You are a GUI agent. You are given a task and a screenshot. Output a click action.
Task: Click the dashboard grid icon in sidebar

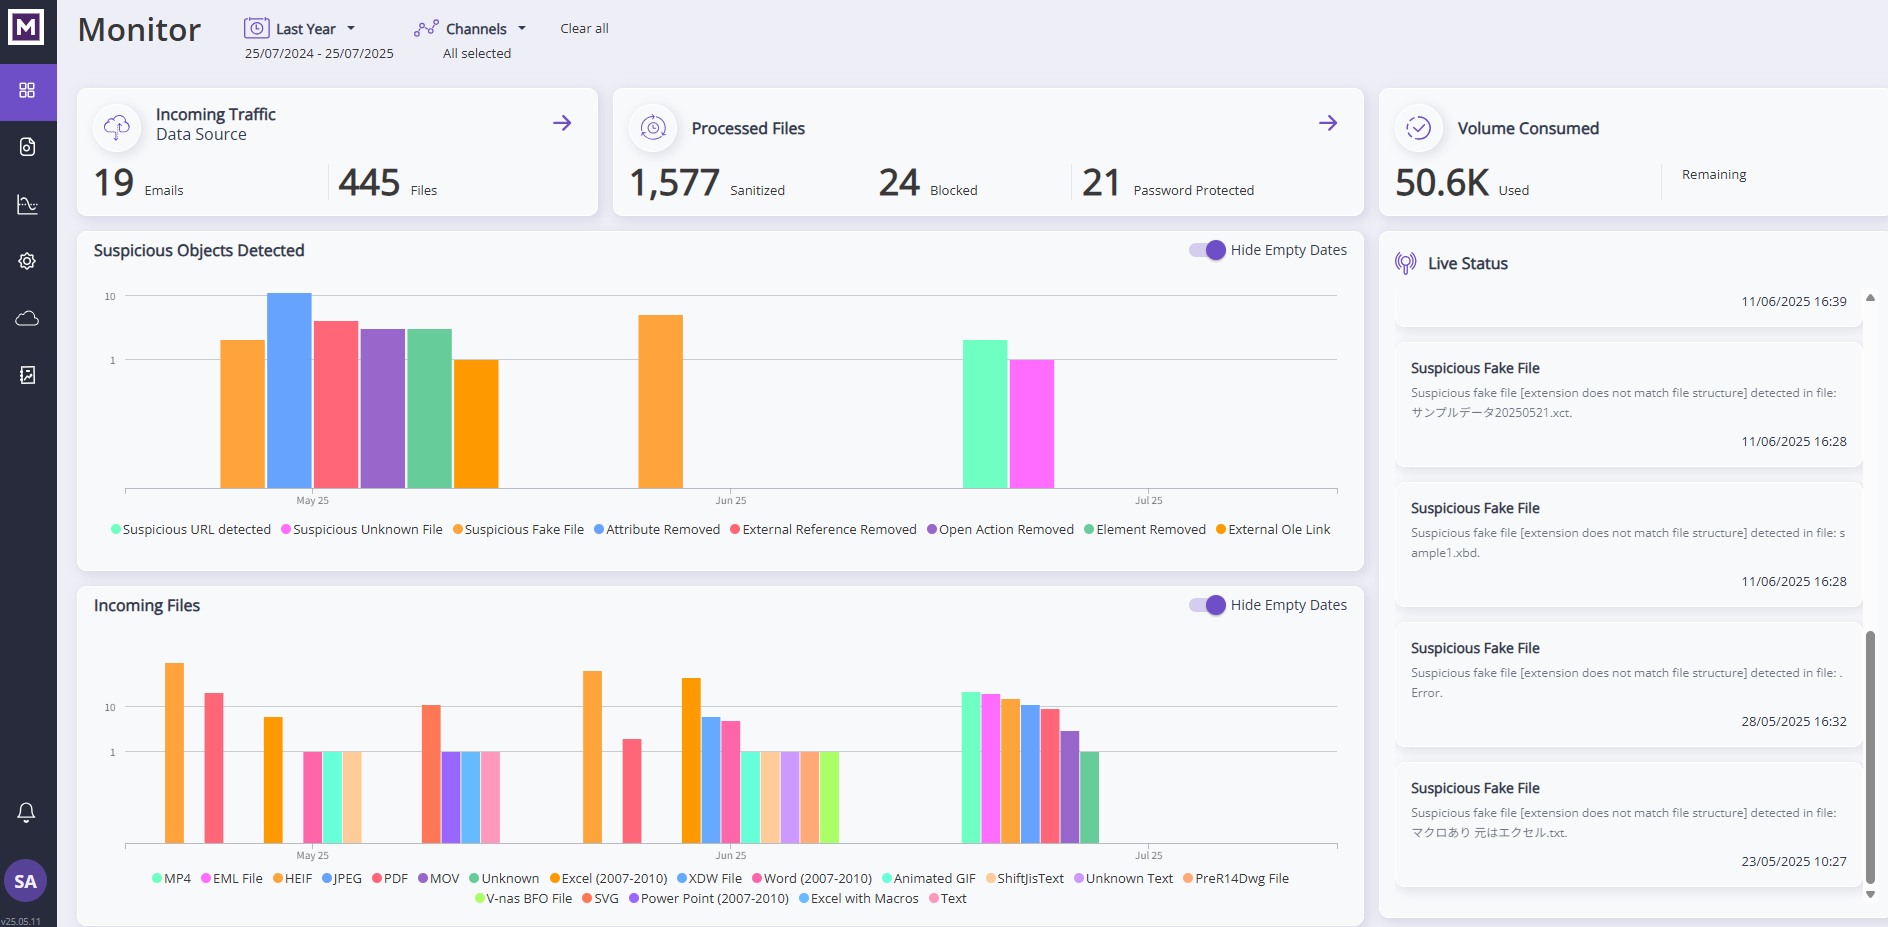pyautogui.click(x=27, y=91)
